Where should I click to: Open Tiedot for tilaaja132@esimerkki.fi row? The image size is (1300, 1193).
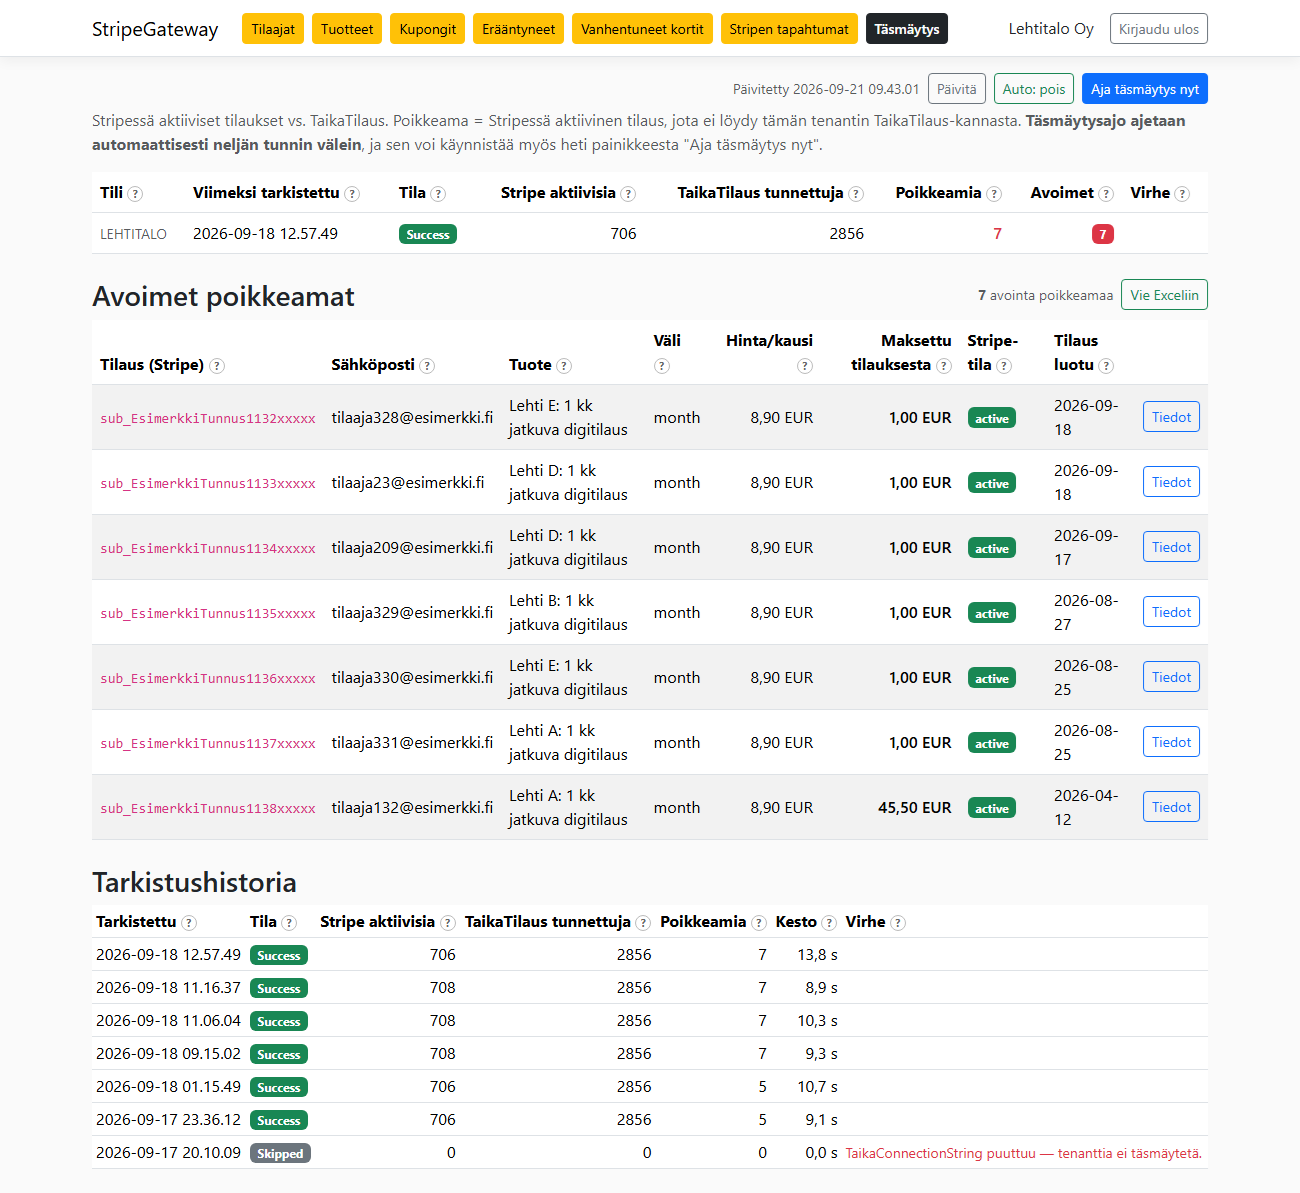point(1171,807)
